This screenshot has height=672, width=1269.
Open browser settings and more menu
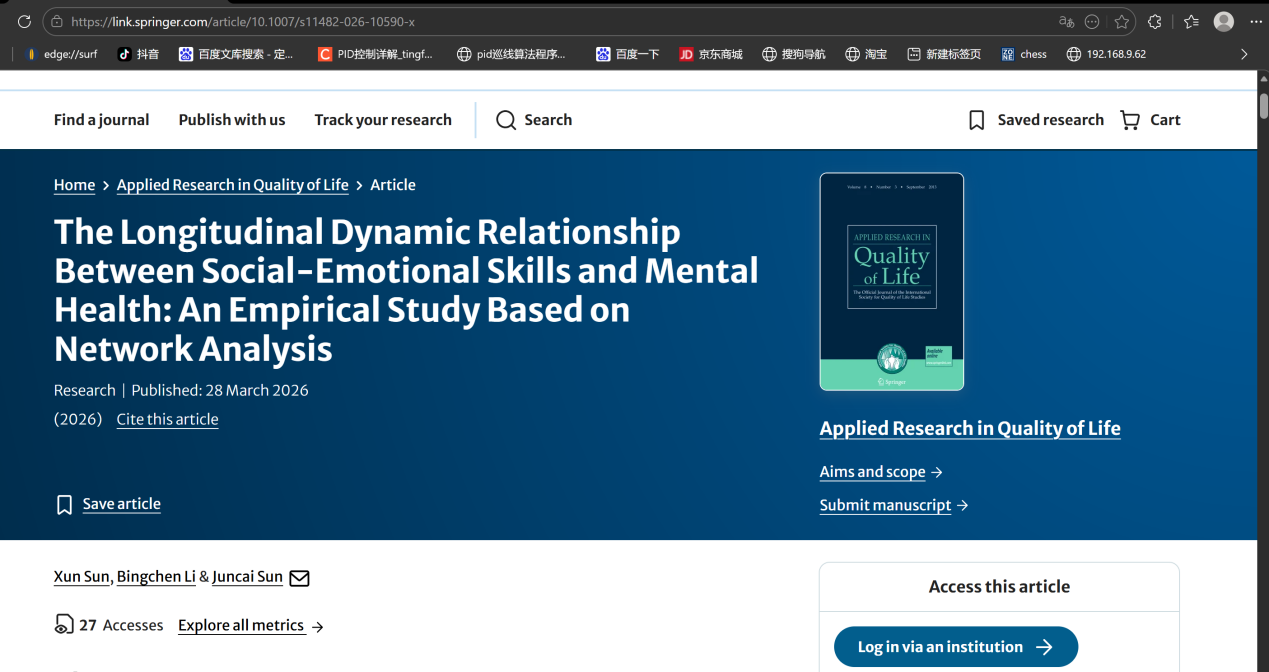point(1255,21)
